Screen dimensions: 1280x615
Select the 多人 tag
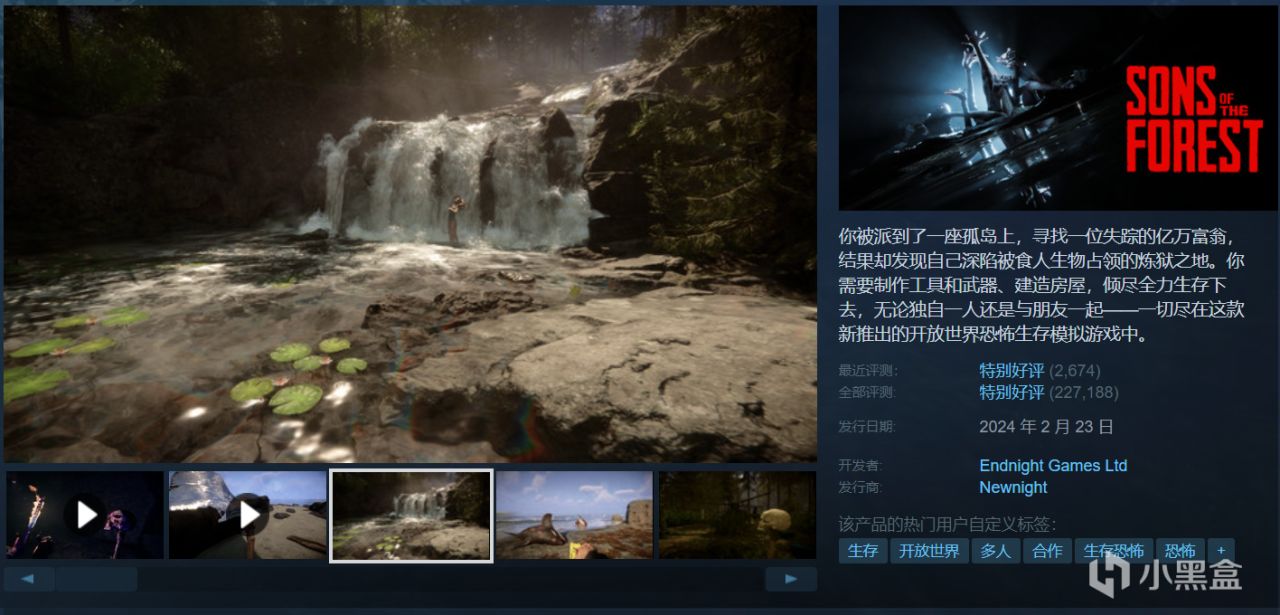click(995, 551)
